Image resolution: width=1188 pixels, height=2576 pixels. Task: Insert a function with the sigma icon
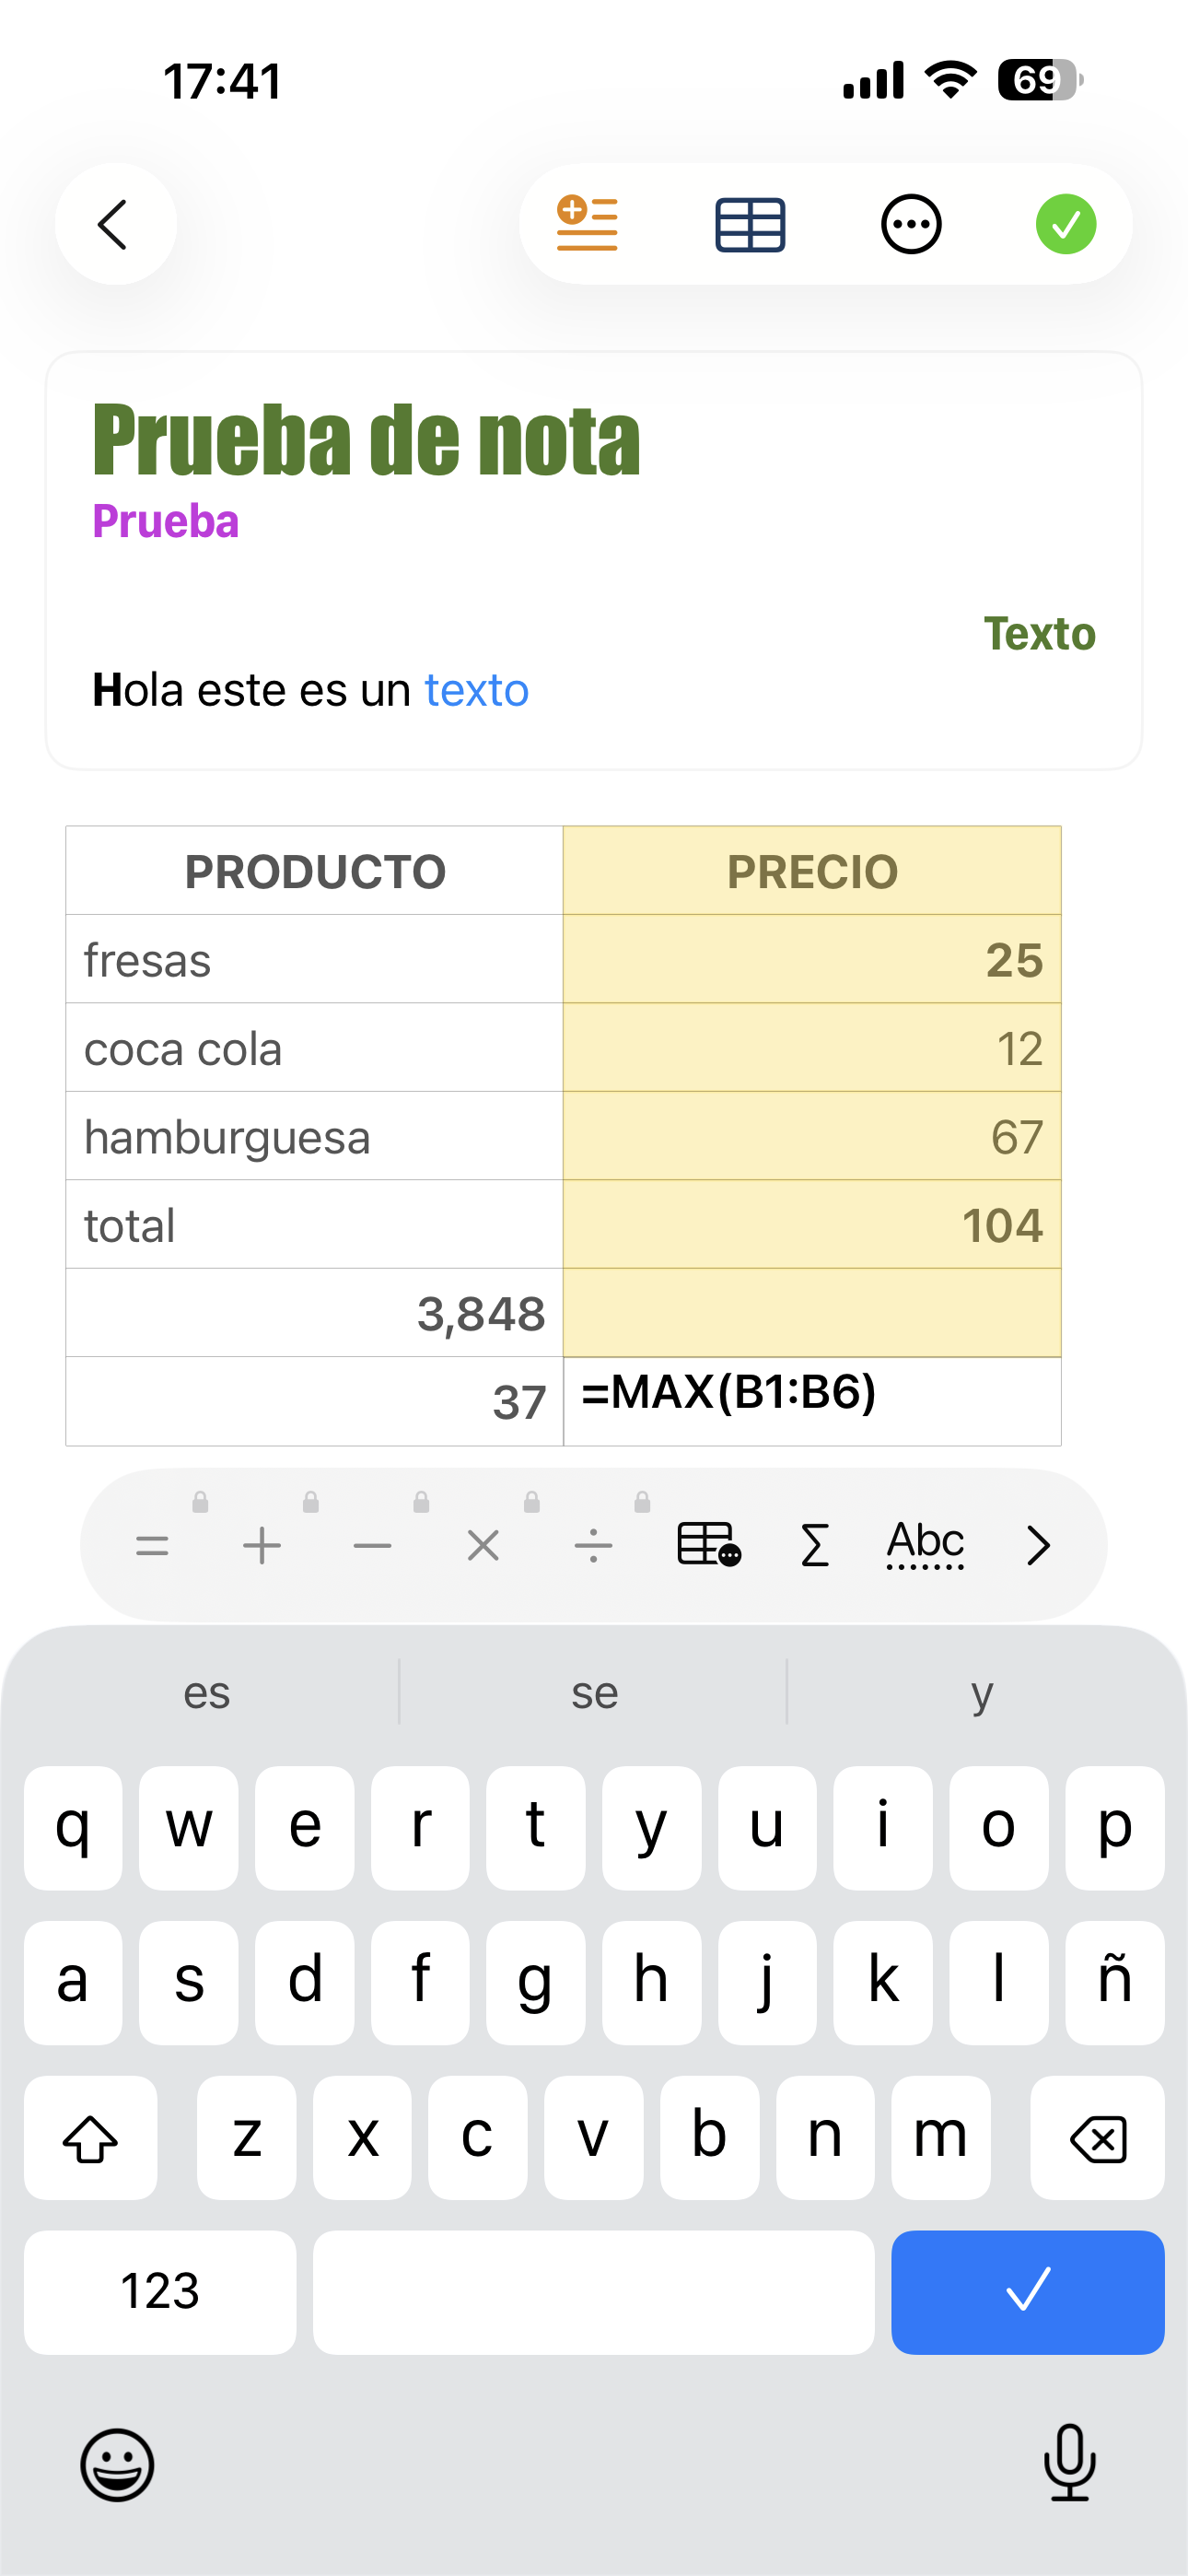pos(815,1545)
